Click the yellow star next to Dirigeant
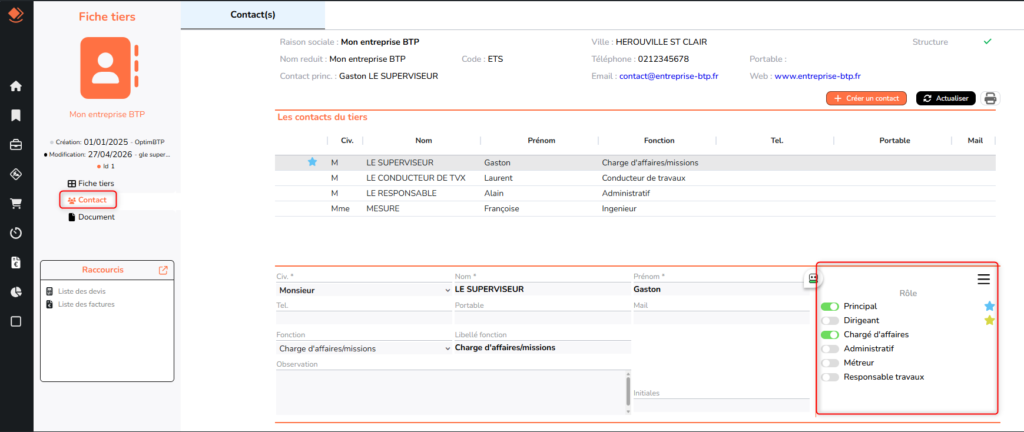 (989, 320)
